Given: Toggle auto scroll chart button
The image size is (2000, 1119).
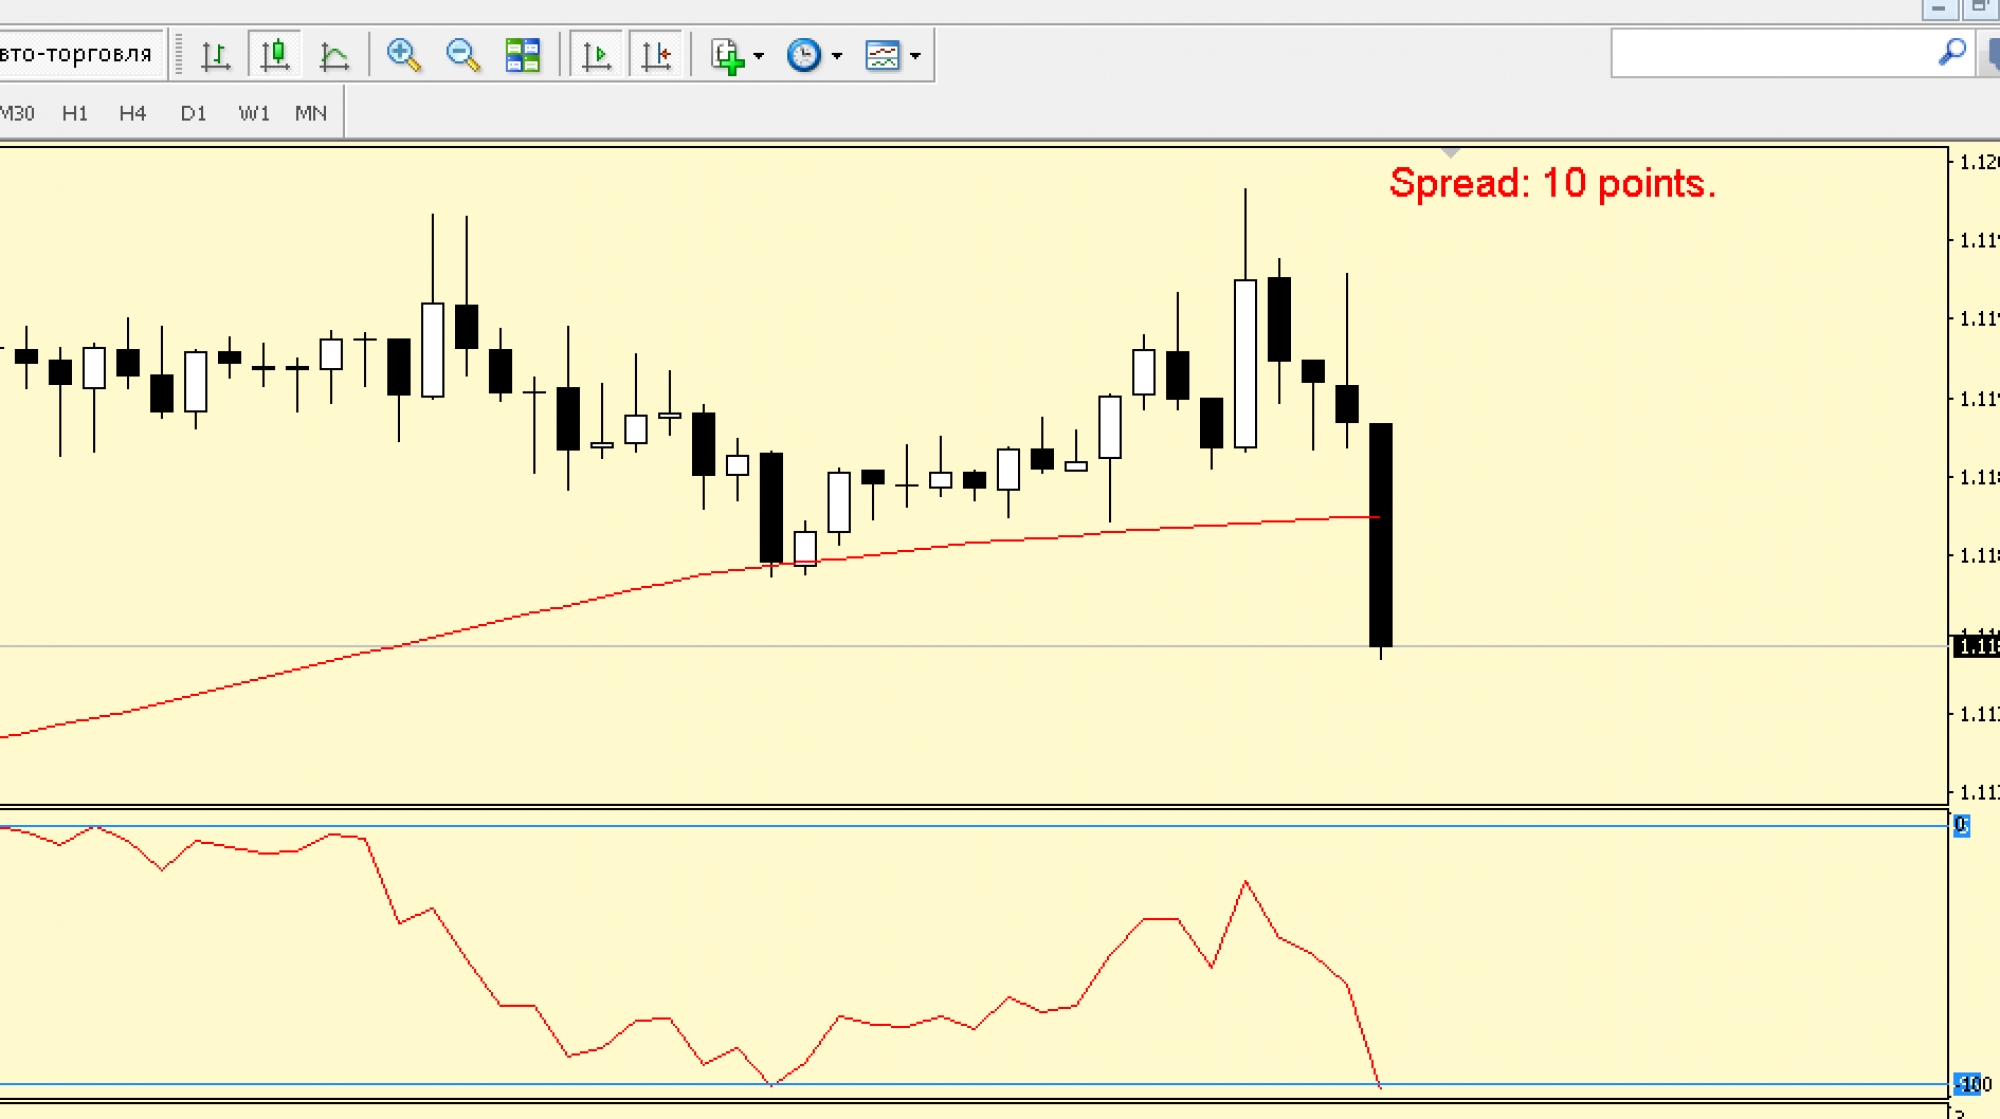Looking at the screenshot, I should pyautogui.click(x=597, y=55).
